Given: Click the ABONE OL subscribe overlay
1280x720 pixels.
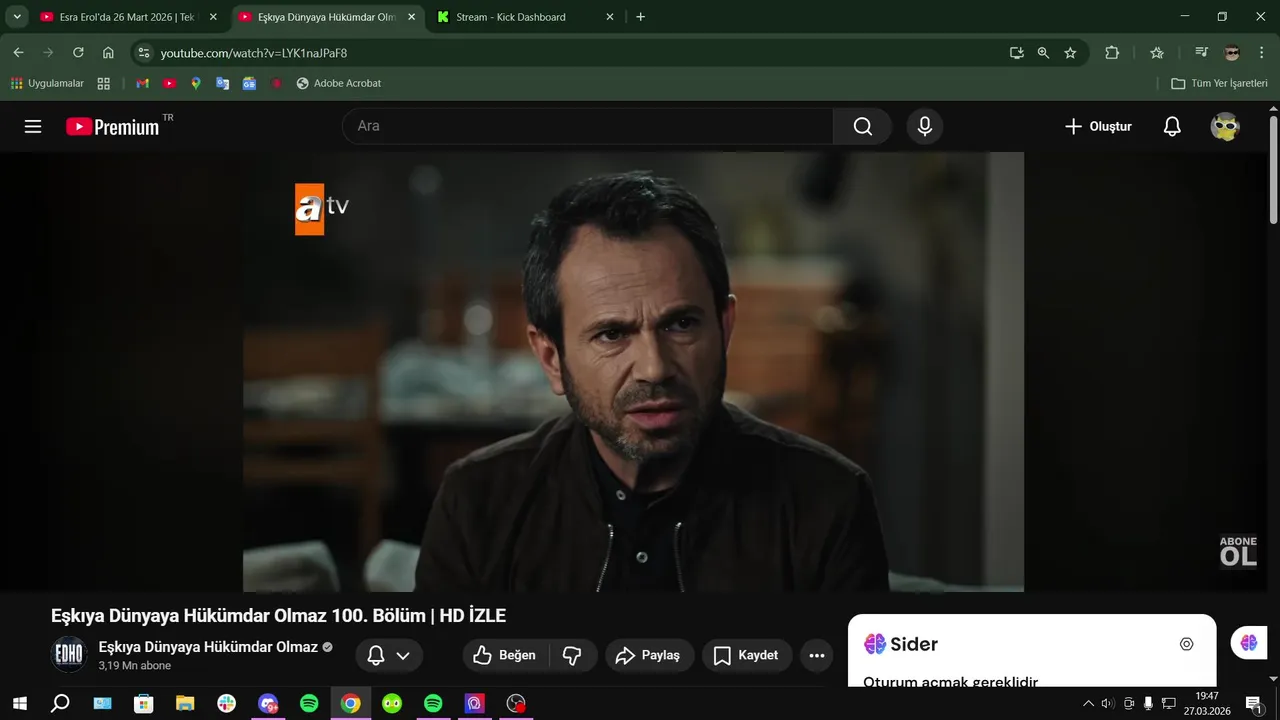Looking at the screenshot, I should tap(1238, 552).
